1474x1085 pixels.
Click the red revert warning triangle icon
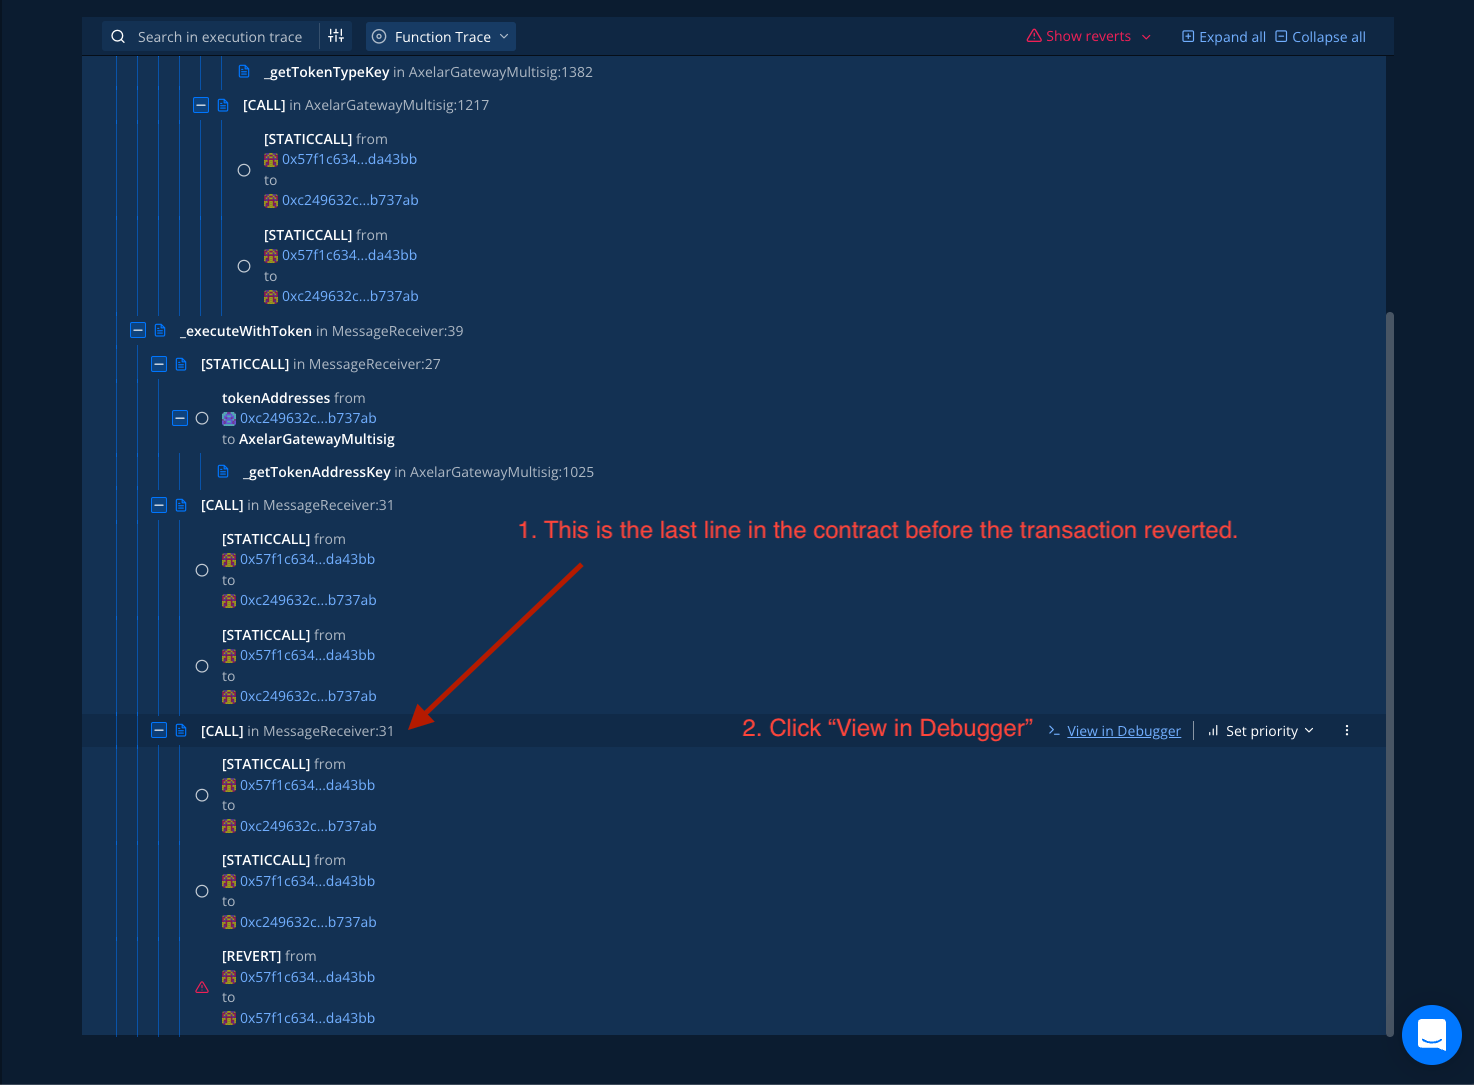click(202, 987)
